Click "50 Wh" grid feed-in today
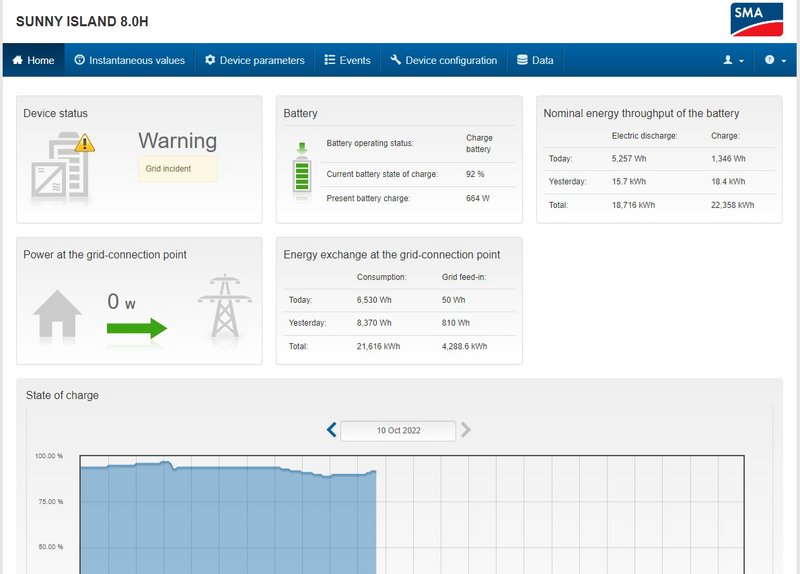Screen dimensions: 800x574 (453, 300)
